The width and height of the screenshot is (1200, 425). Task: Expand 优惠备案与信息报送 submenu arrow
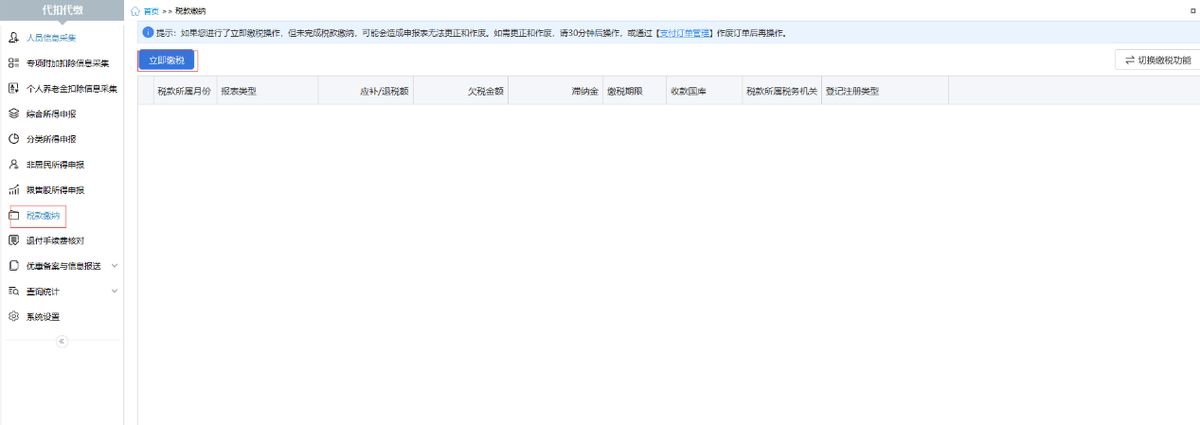[x=114, y=266]
